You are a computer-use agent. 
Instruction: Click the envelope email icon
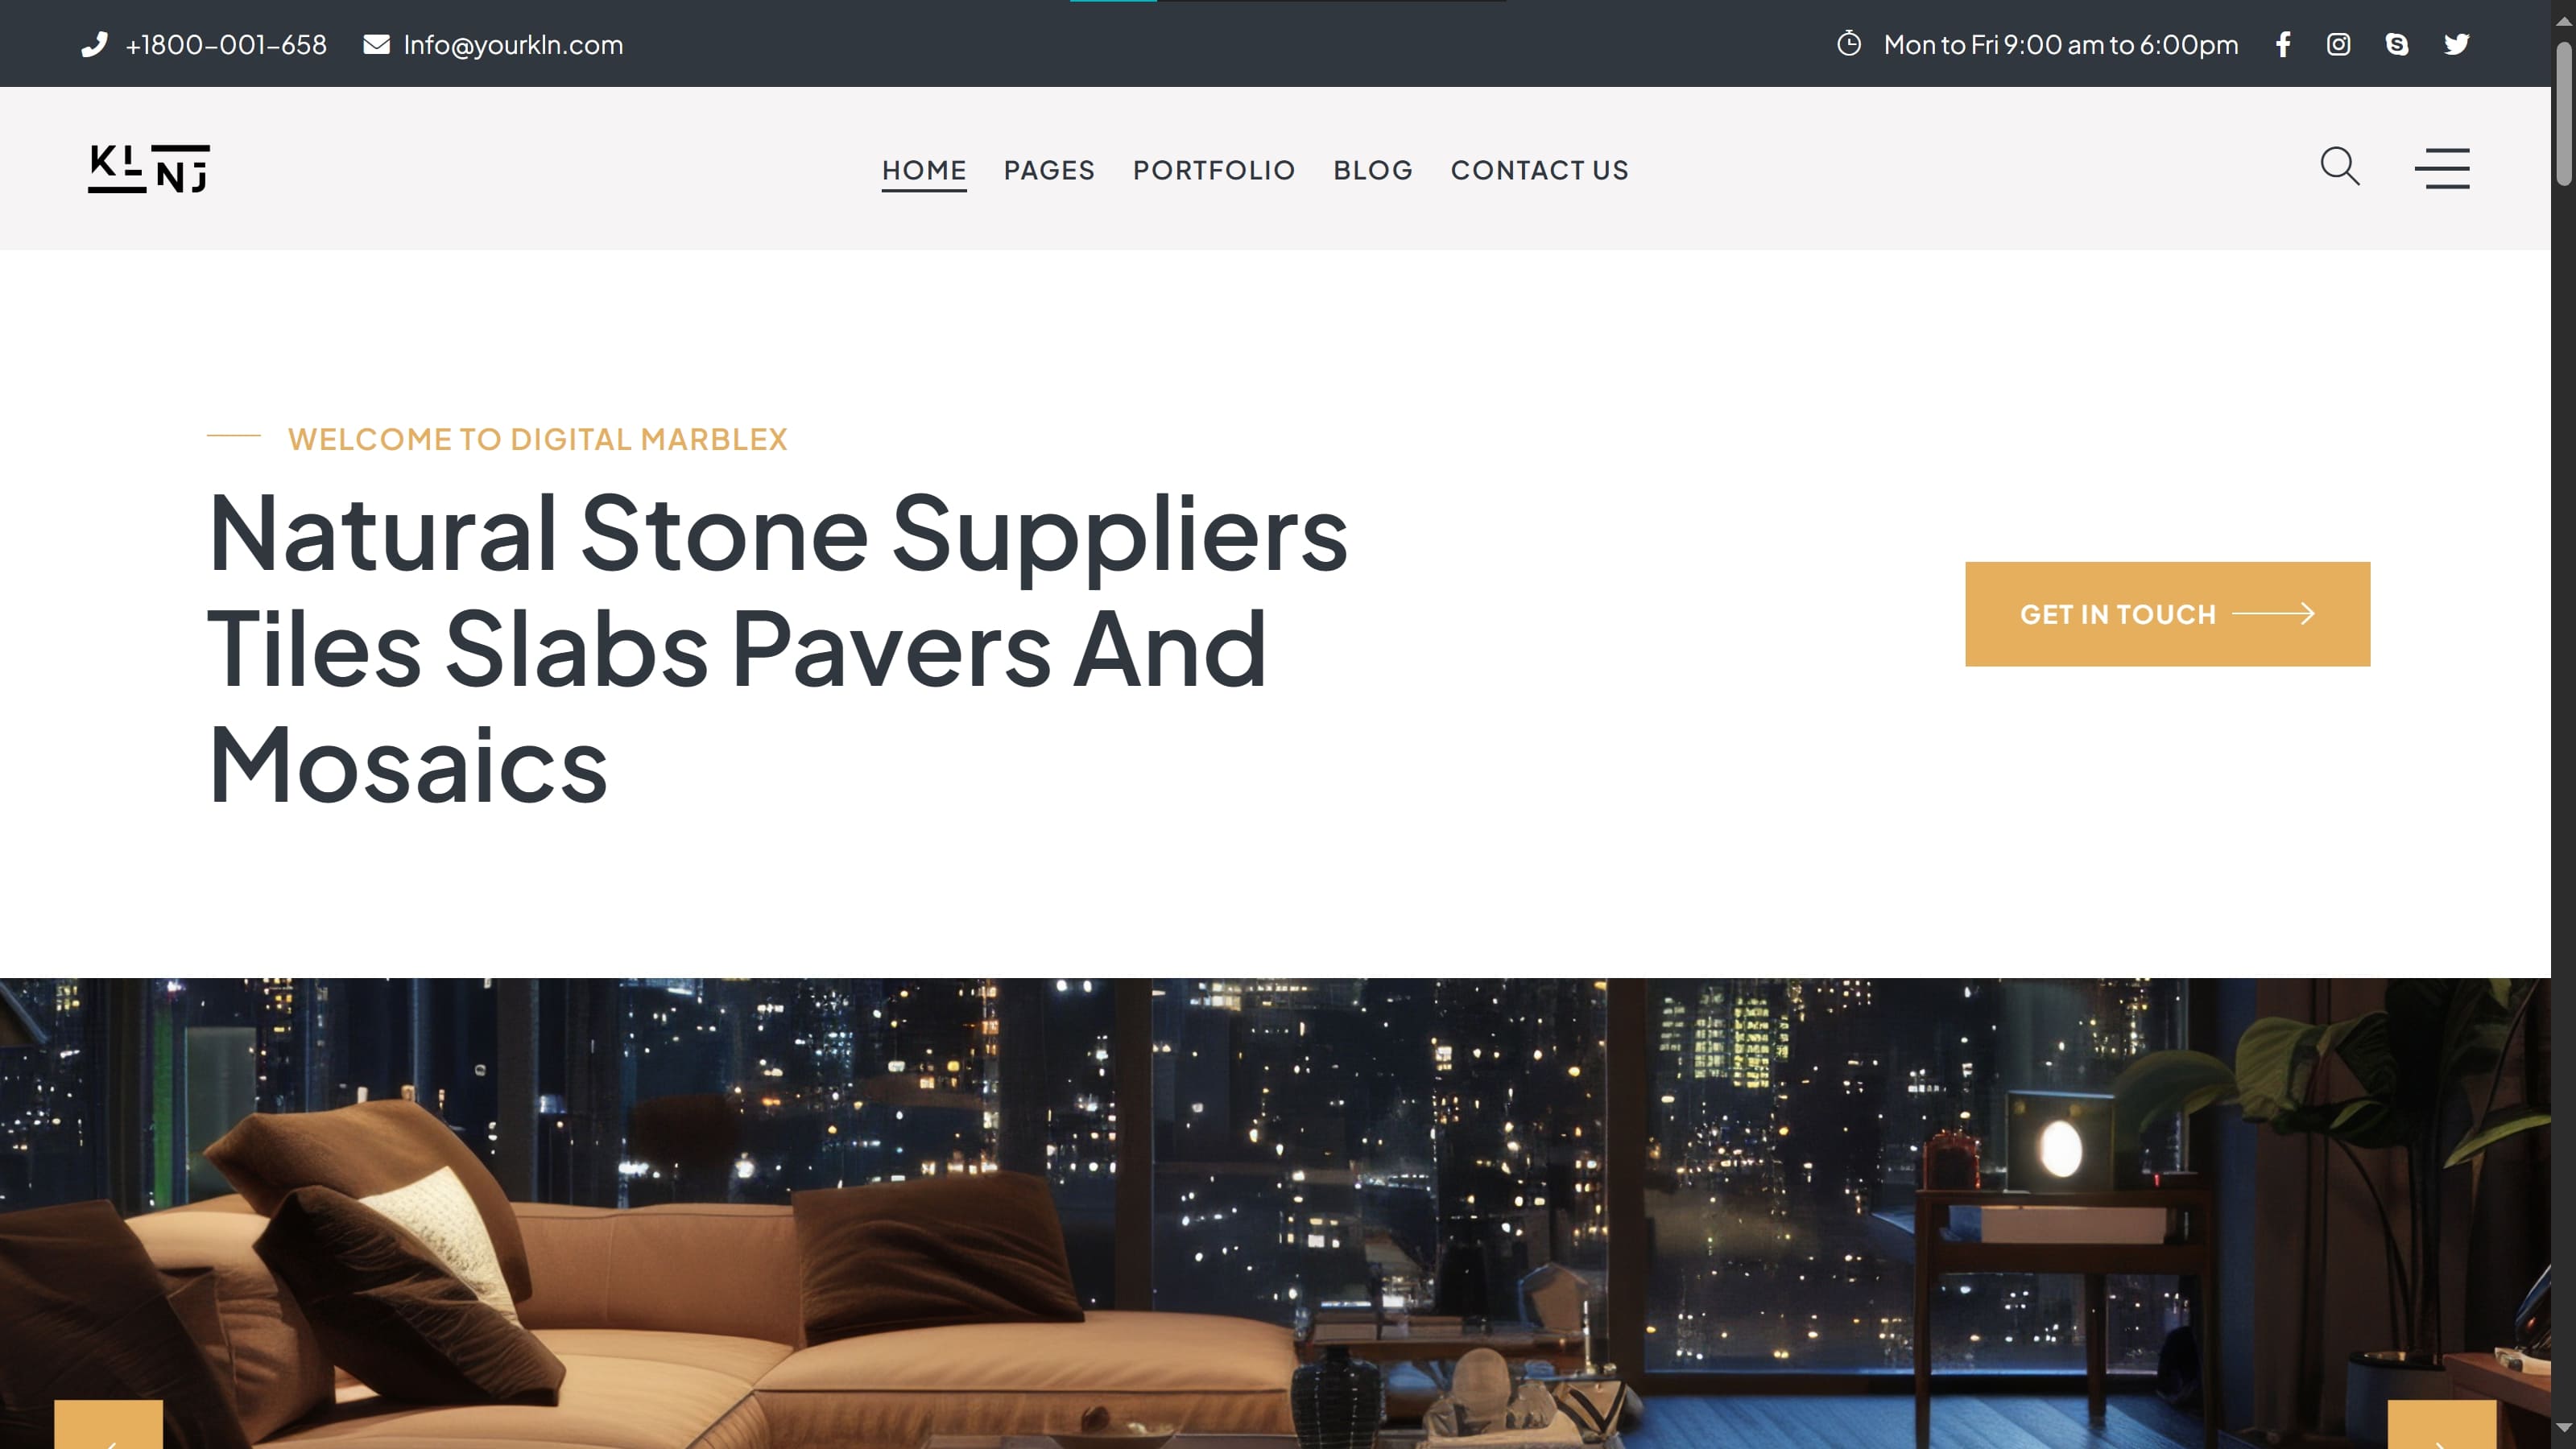(x=376, y=44)
